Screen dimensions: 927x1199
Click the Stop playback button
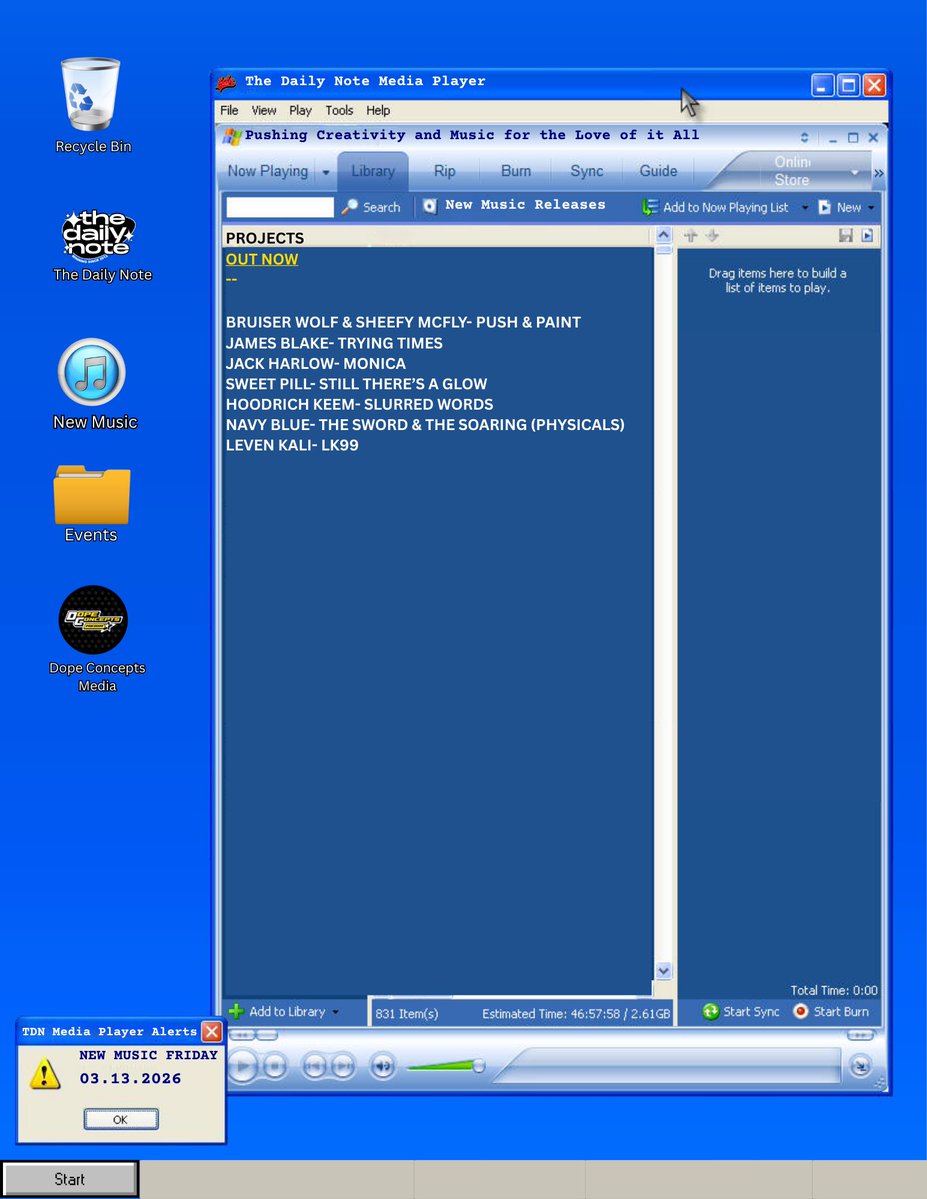click(275, 1065)
